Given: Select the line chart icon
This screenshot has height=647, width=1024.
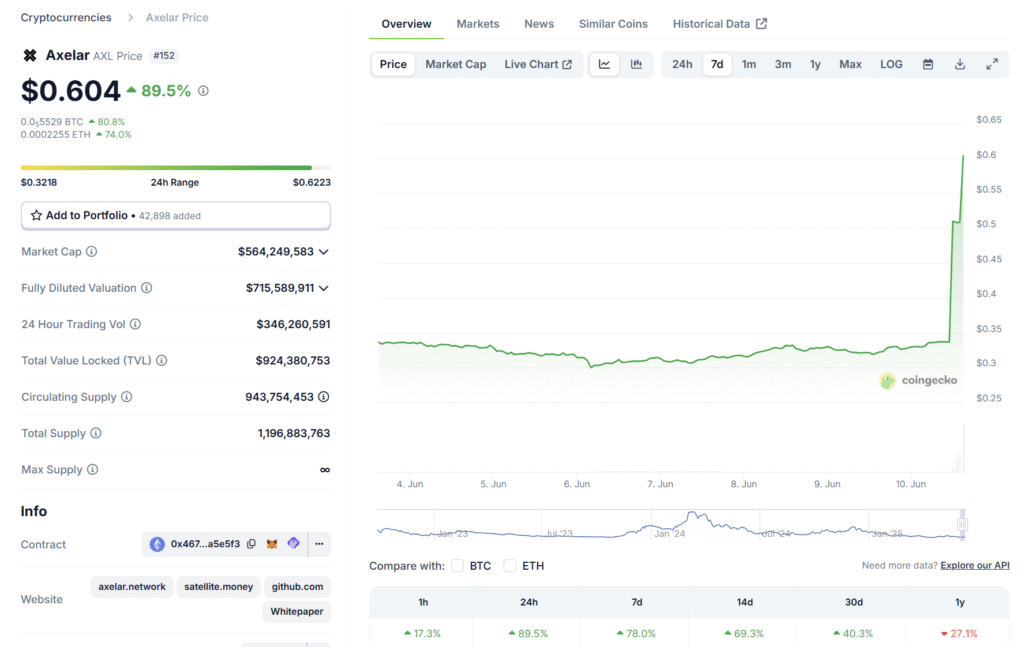Looking at the screenshot, I should [604, 64].
